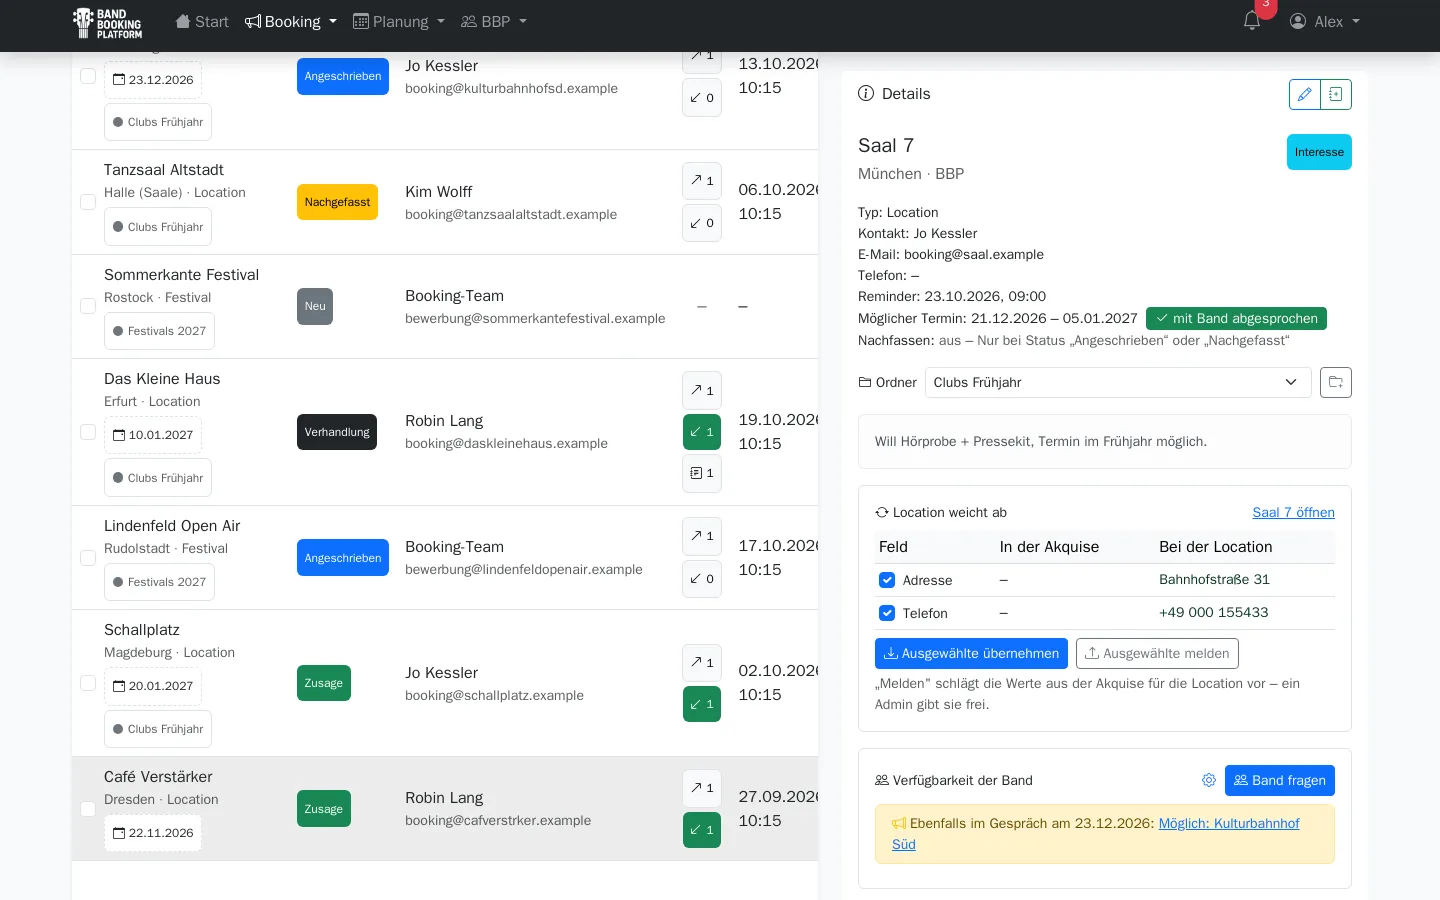Open the Saal 7 öffnen link
Image resolution: width=1440 pixels, height=900 pixels.
point(1293,512)
